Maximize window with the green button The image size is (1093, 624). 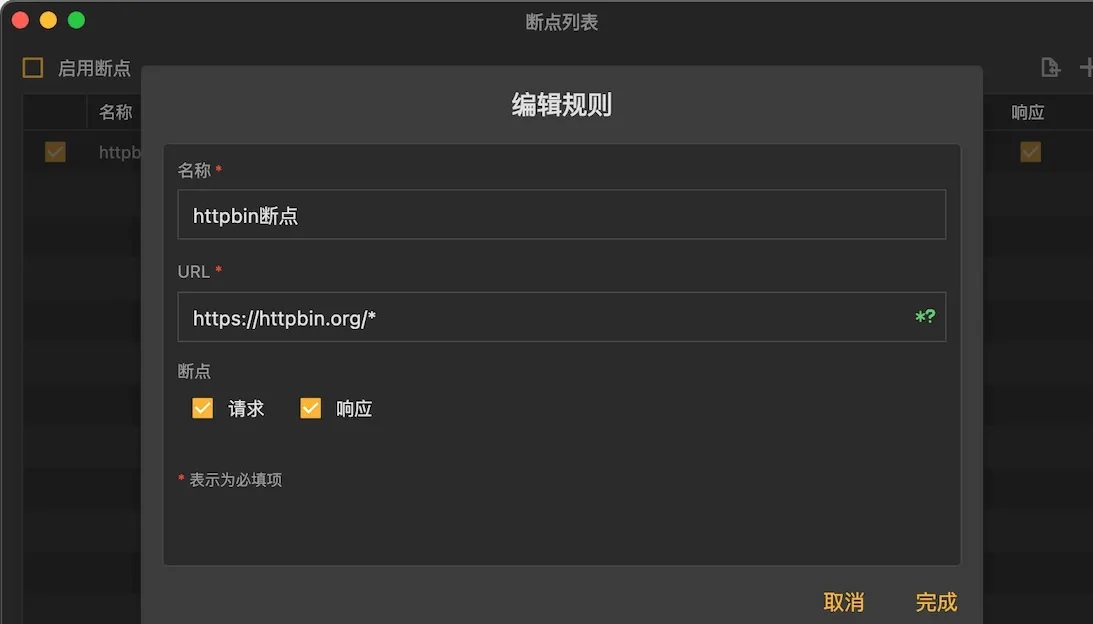point(76,20)
